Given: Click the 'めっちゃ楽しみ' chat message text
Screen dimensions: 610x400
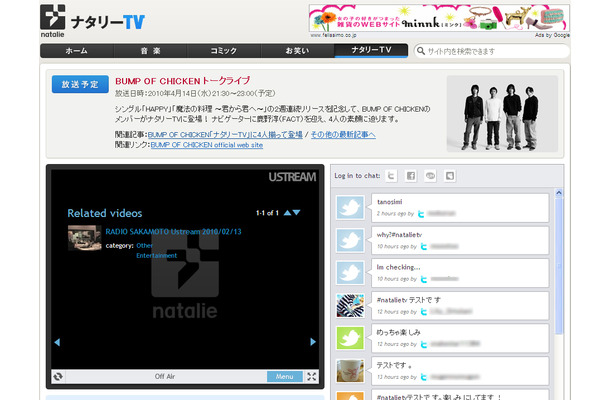Looking at the screenshot, I should [398, 332].
